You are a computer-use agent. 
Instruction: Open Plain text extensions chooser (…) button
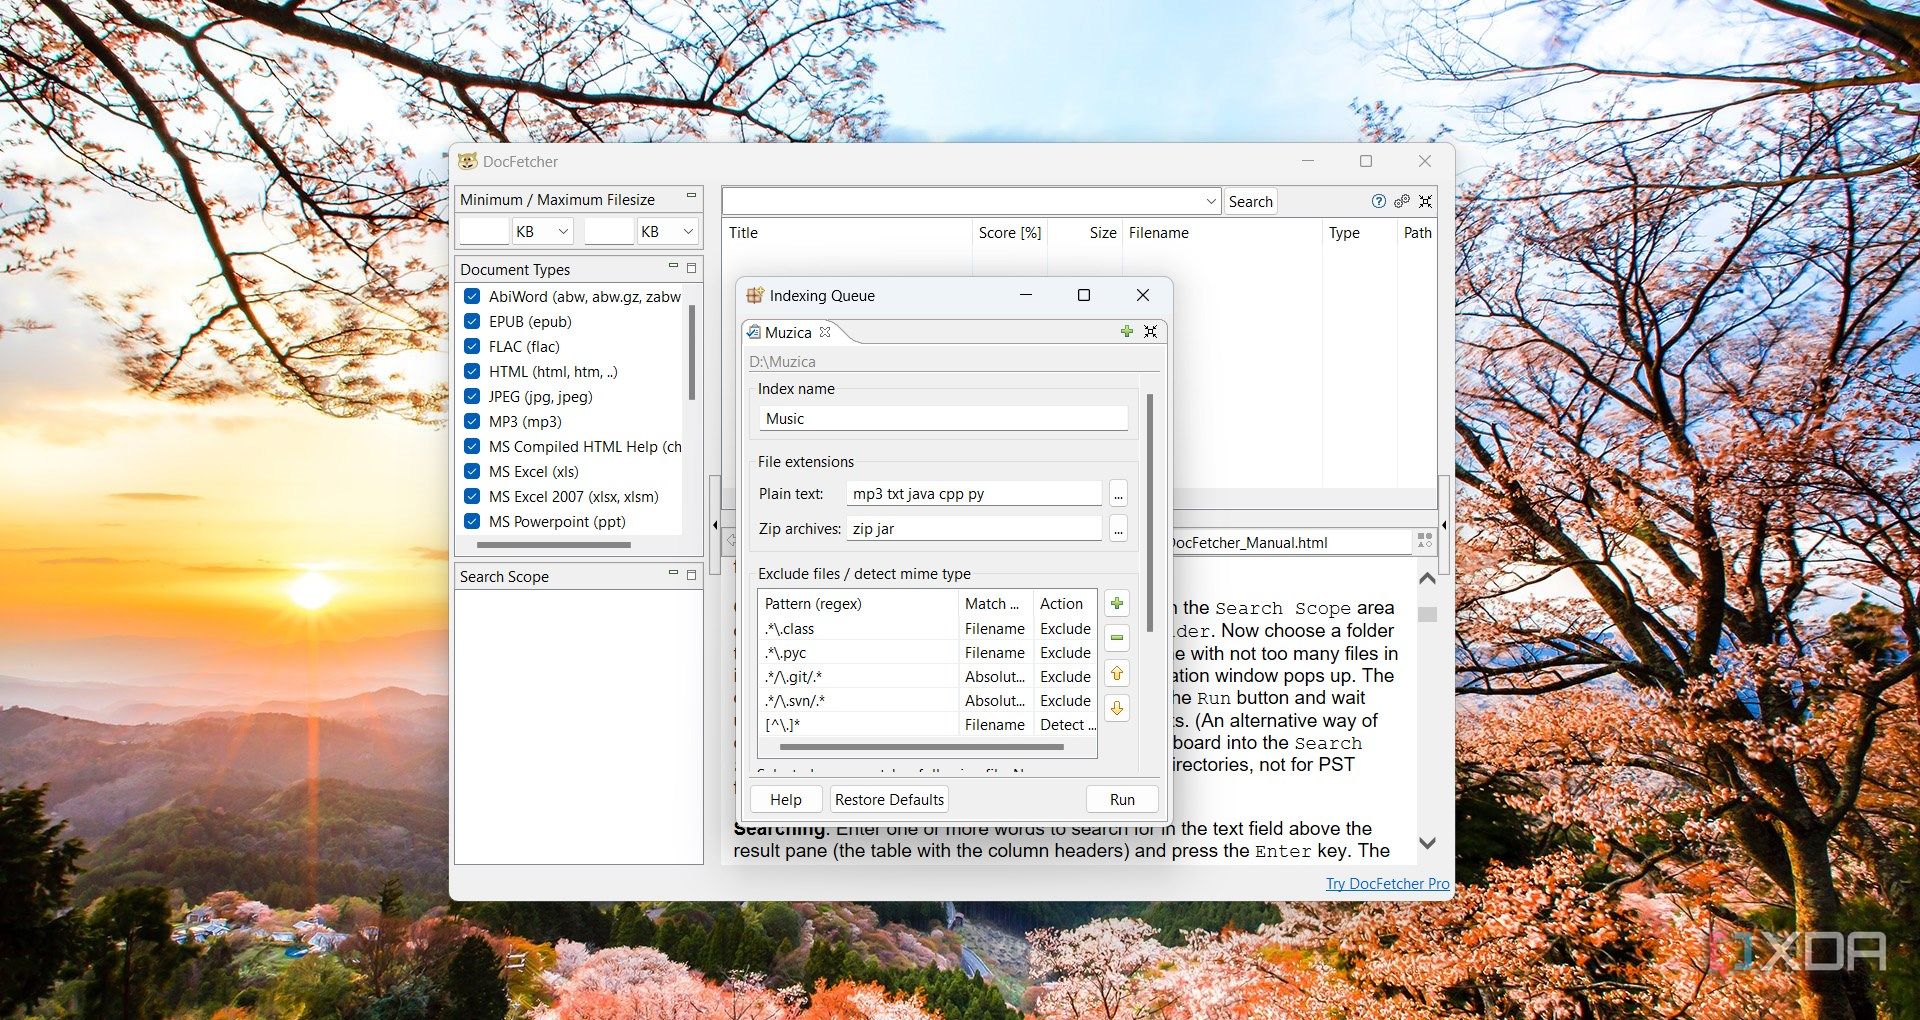tap(1118, 494)
